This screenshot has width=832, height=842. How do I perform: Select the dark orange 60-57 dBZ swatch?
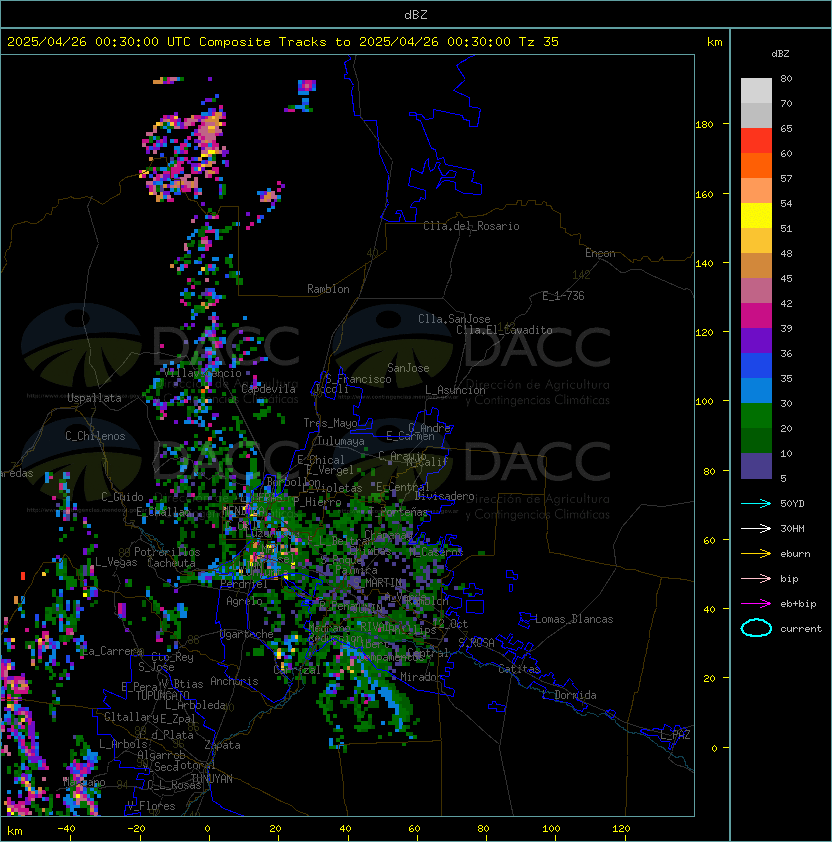coord(756,165)
